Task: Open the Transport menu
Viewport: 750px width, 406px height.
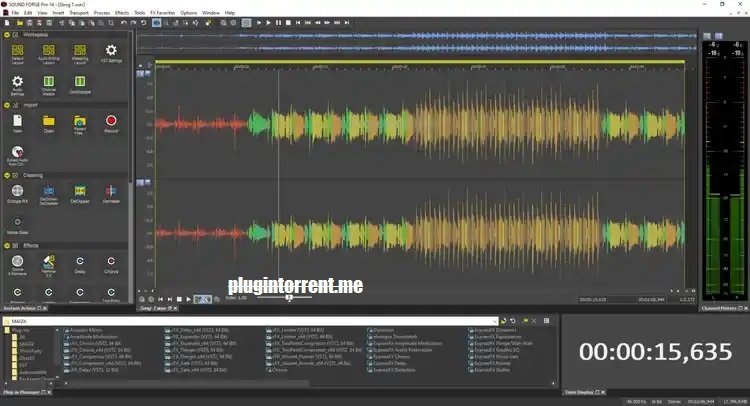Action: tap(79, 13)
